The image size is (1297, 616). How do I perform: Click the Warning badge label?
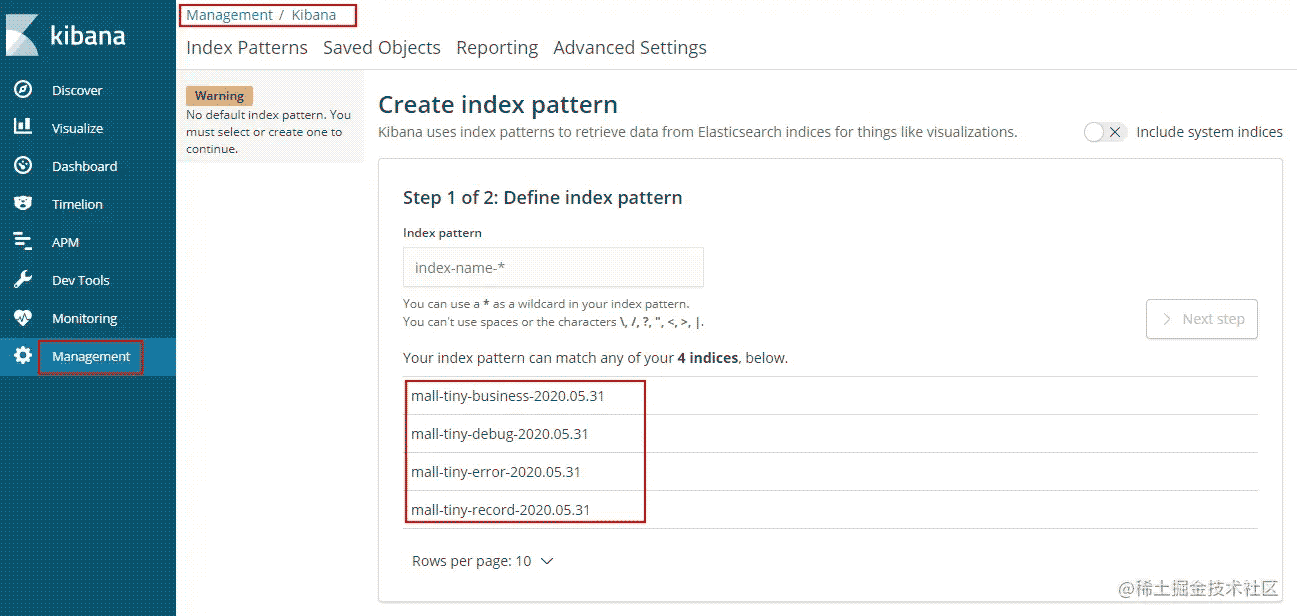(x=219, y=96)
